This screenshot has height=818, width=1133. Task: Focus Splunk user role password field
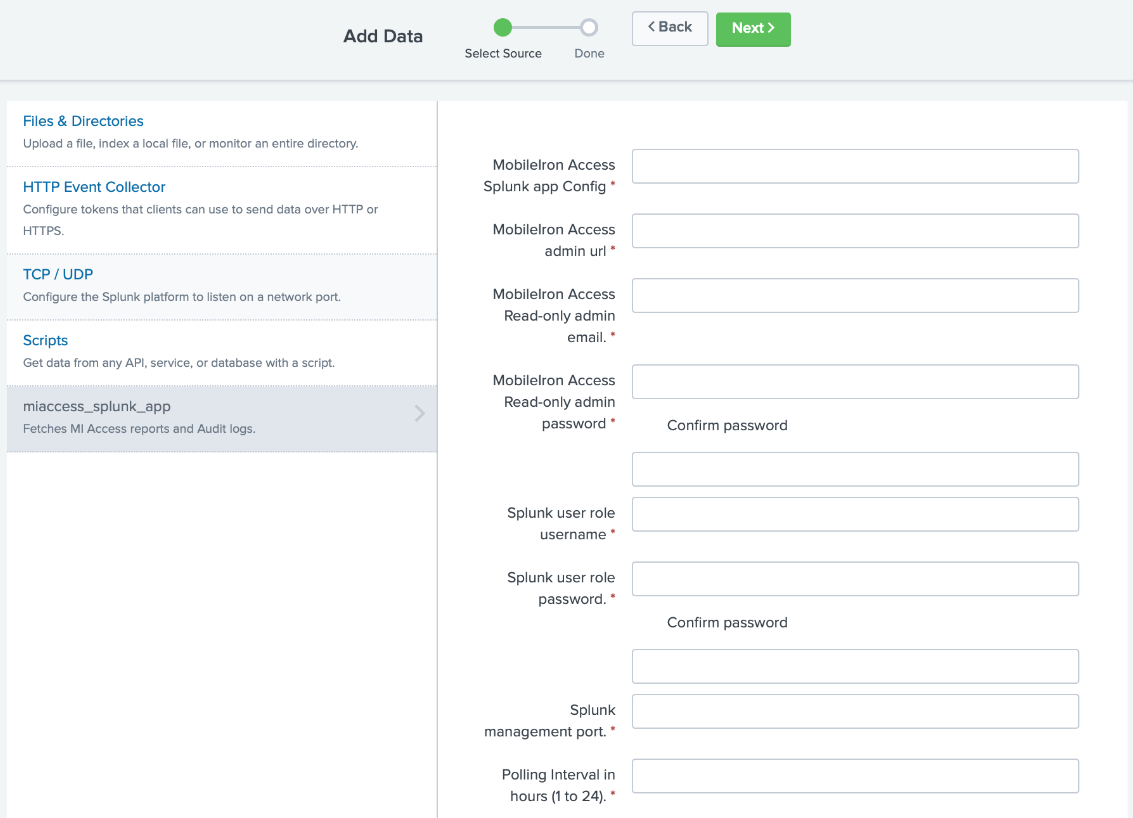[855, 579]
